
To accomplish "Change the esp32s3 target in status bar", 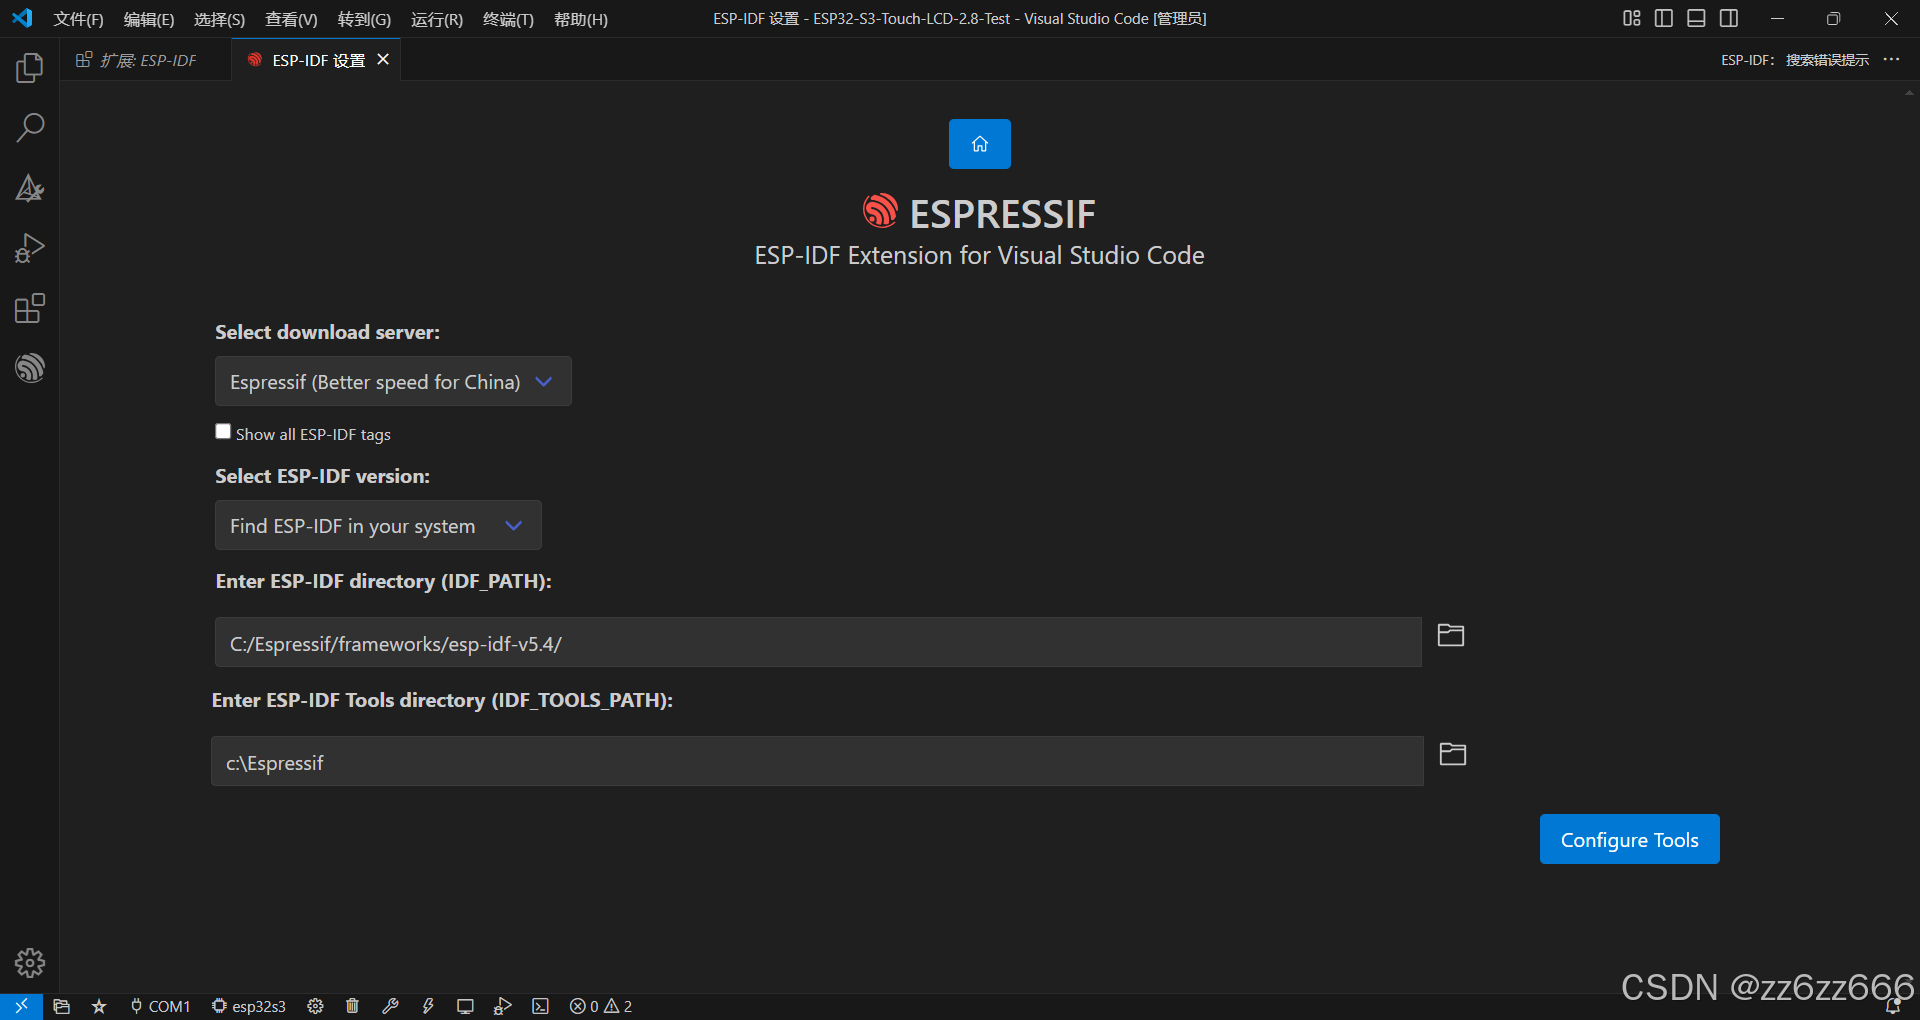I will pyautogui.click(x=249, y=1006).
